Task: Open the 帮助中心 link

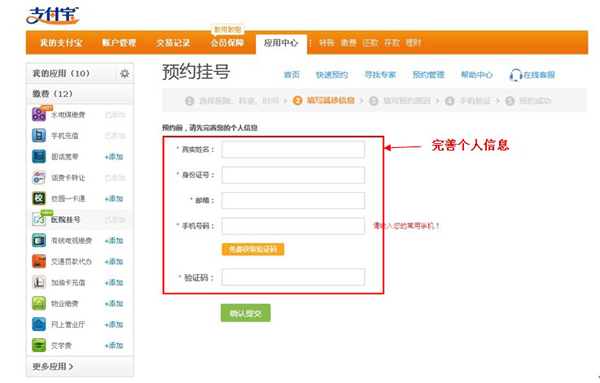Action: [x=476, y=75]
